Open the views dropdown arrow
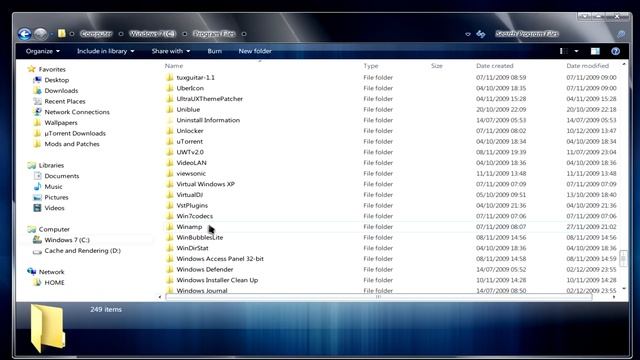Screen dimensions: 640x360 [576, 51]
